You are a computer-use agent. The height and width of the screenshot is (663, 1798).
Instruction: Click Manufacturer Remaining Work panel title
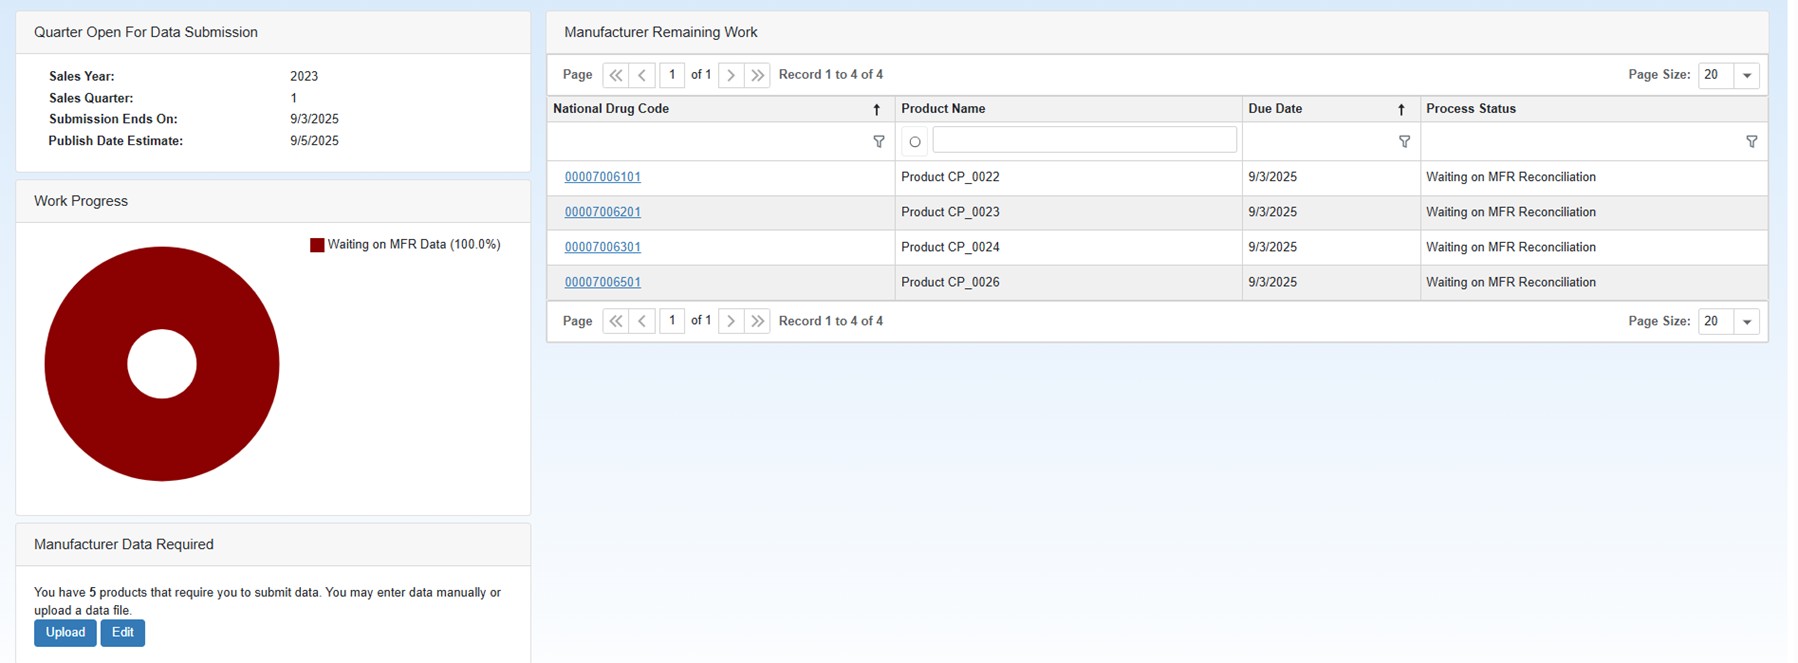pyautogui.click(x=661, y=32)
